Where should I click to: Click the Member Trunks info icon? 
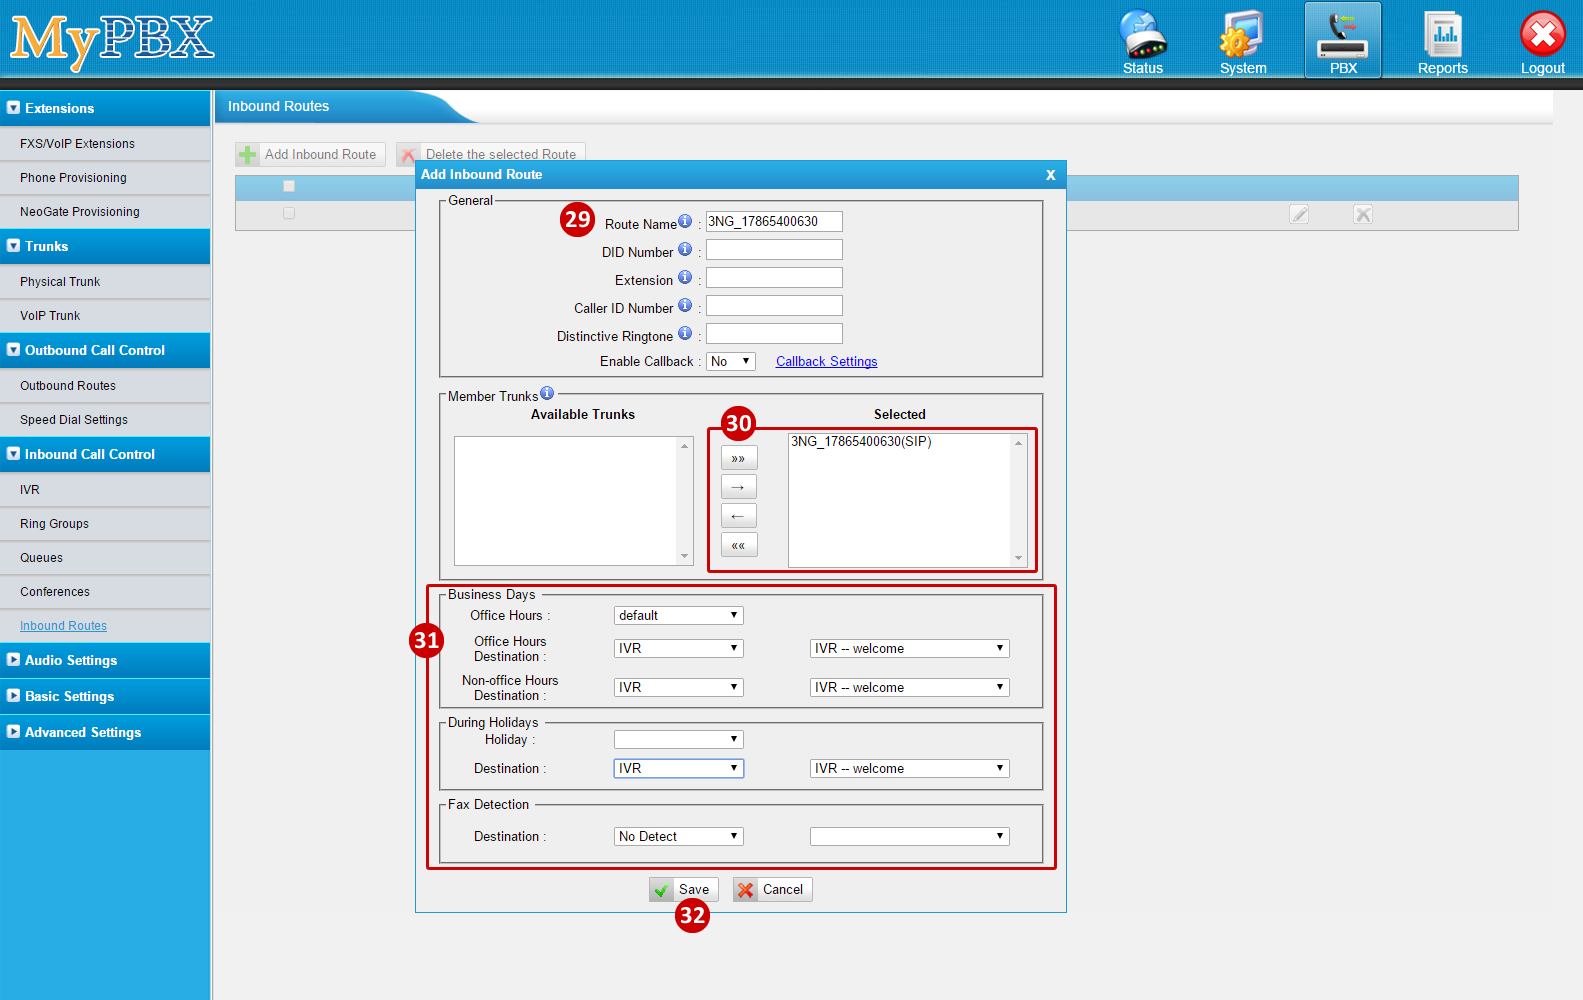coord(547,394)
